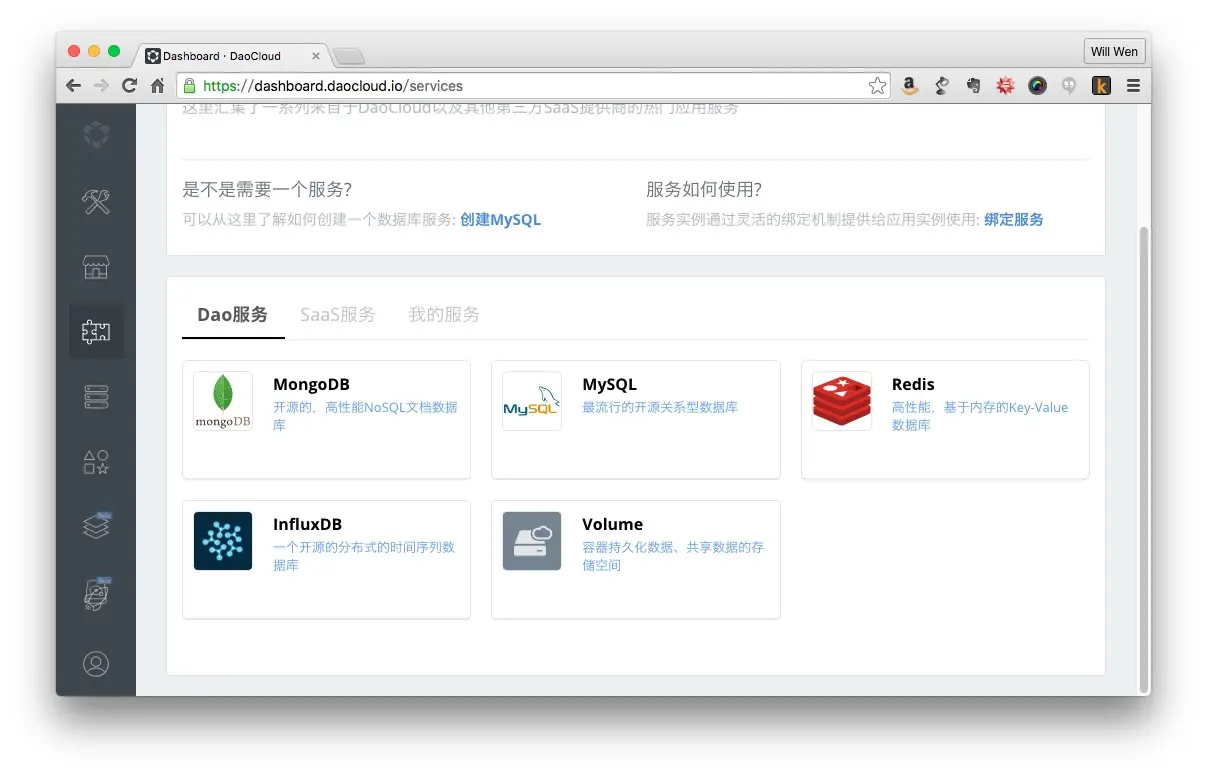
Task: Click Redis description about Key-Value 数据库
Action: pyautogui.click(x=980, y=416)
